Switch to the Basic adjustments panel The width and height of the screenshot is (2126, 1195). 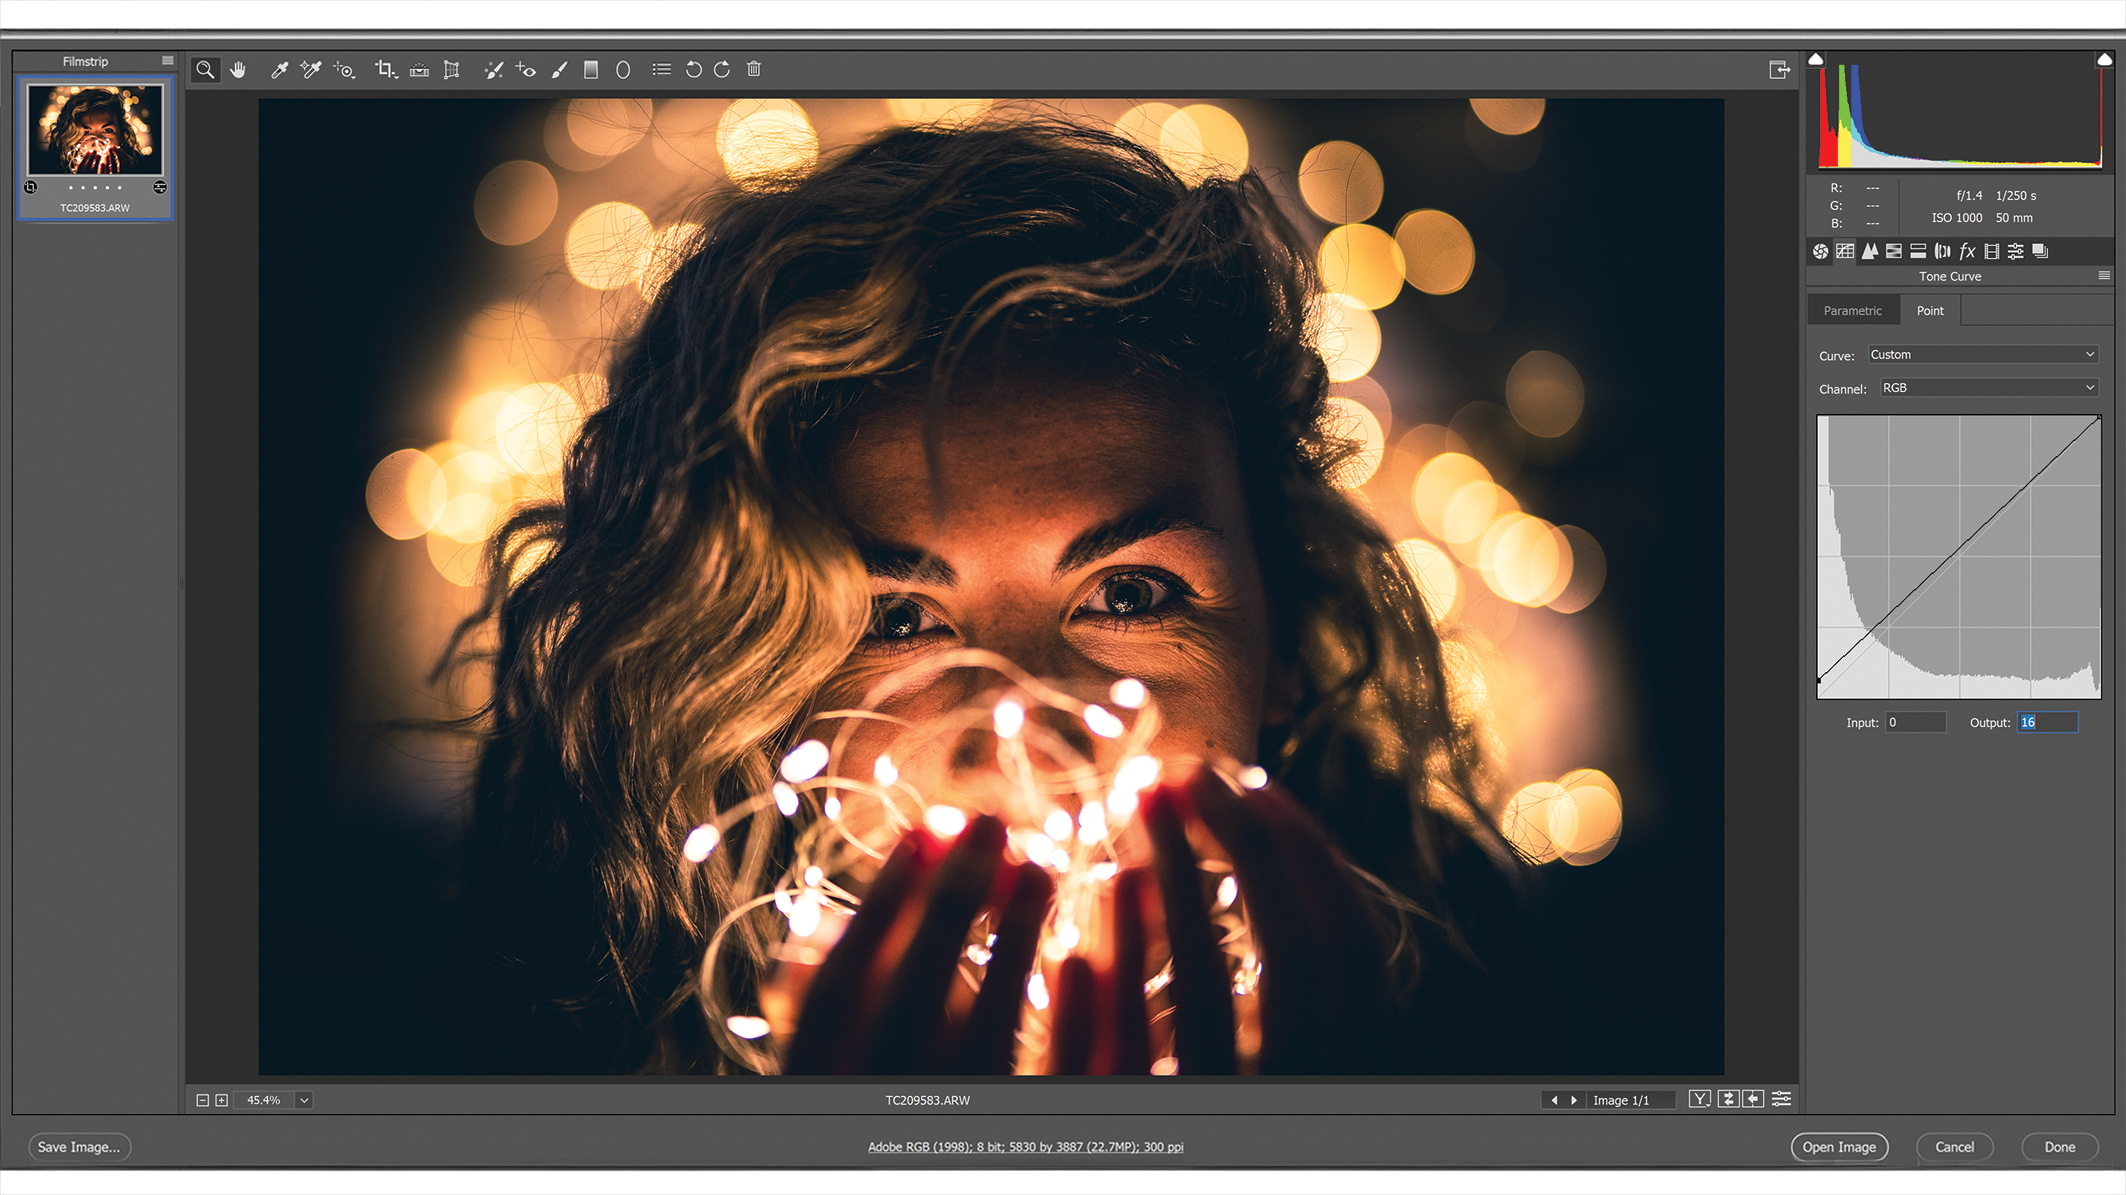(x=1821, y=252)
